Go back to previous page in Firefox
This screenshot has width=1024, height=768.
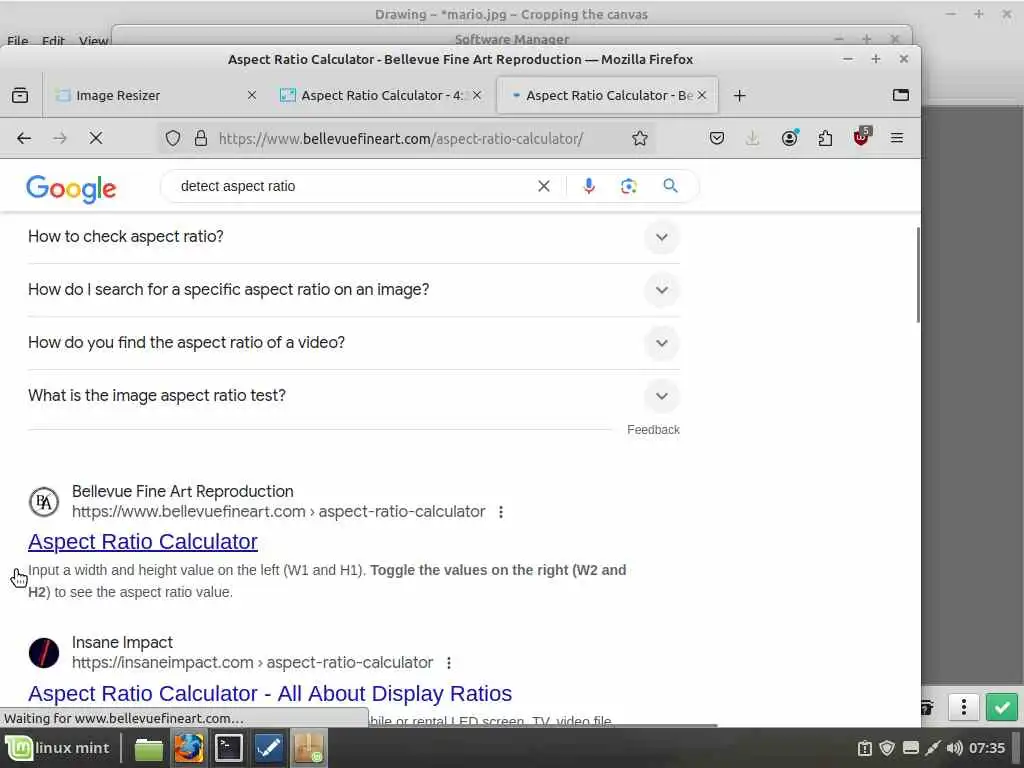(24, 138)
